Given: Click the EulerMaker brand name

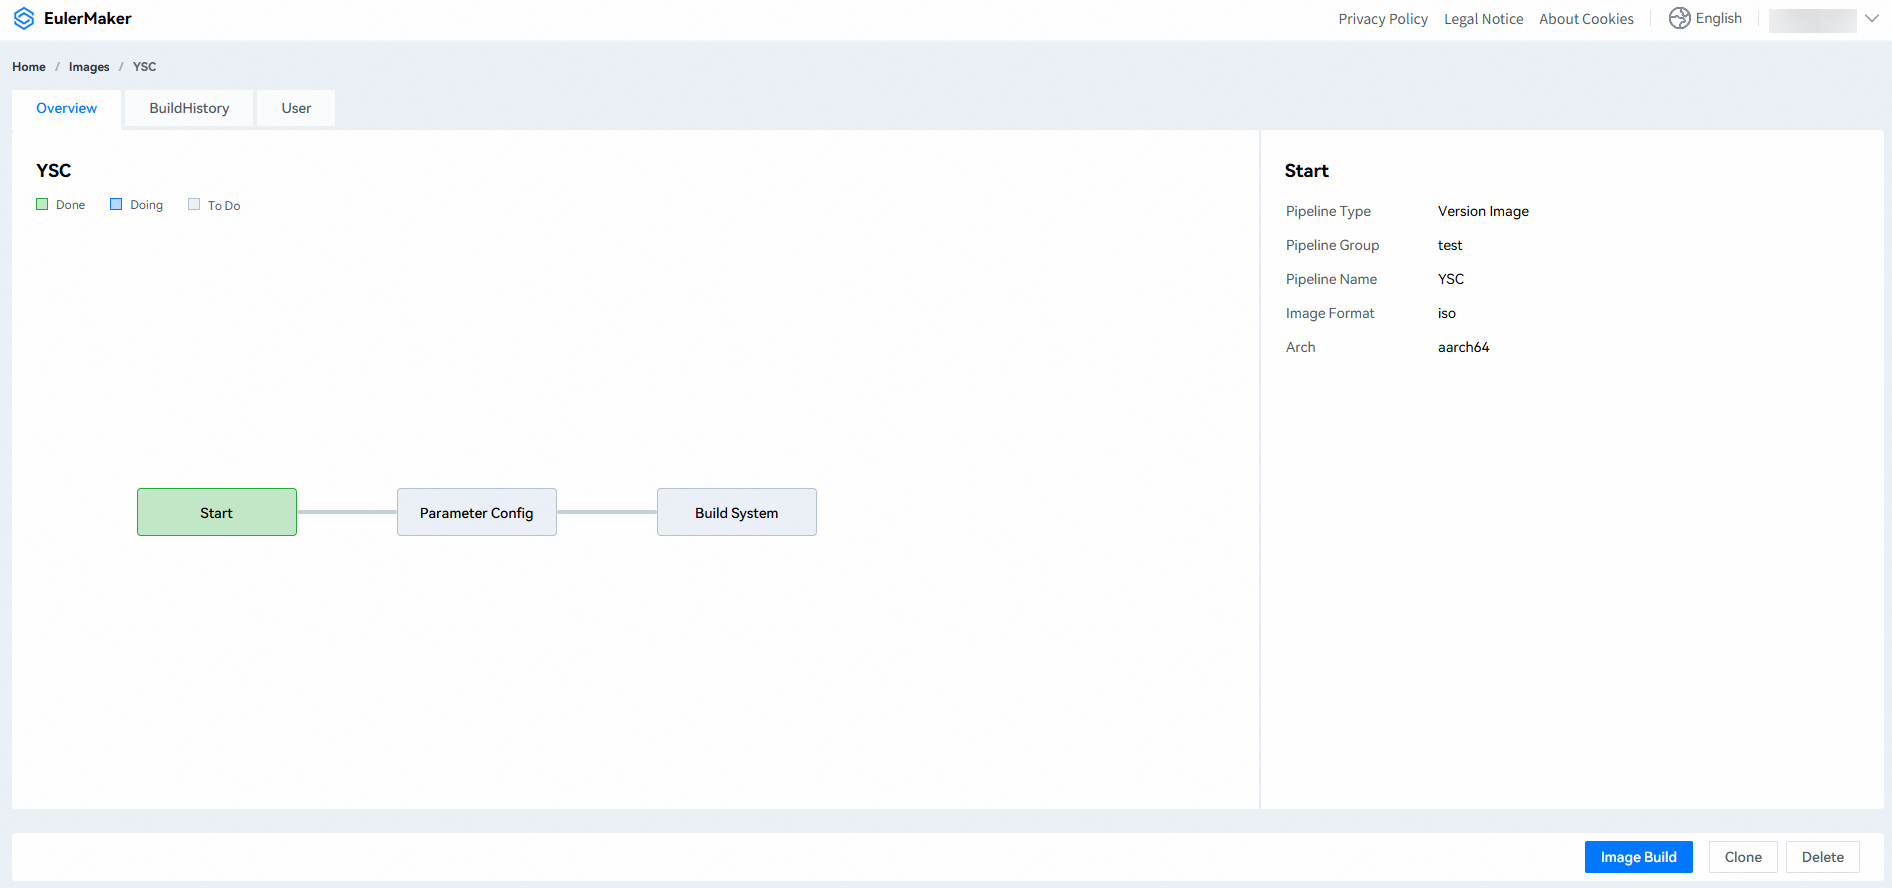Looking at the screenshot, I should (88, 19).
